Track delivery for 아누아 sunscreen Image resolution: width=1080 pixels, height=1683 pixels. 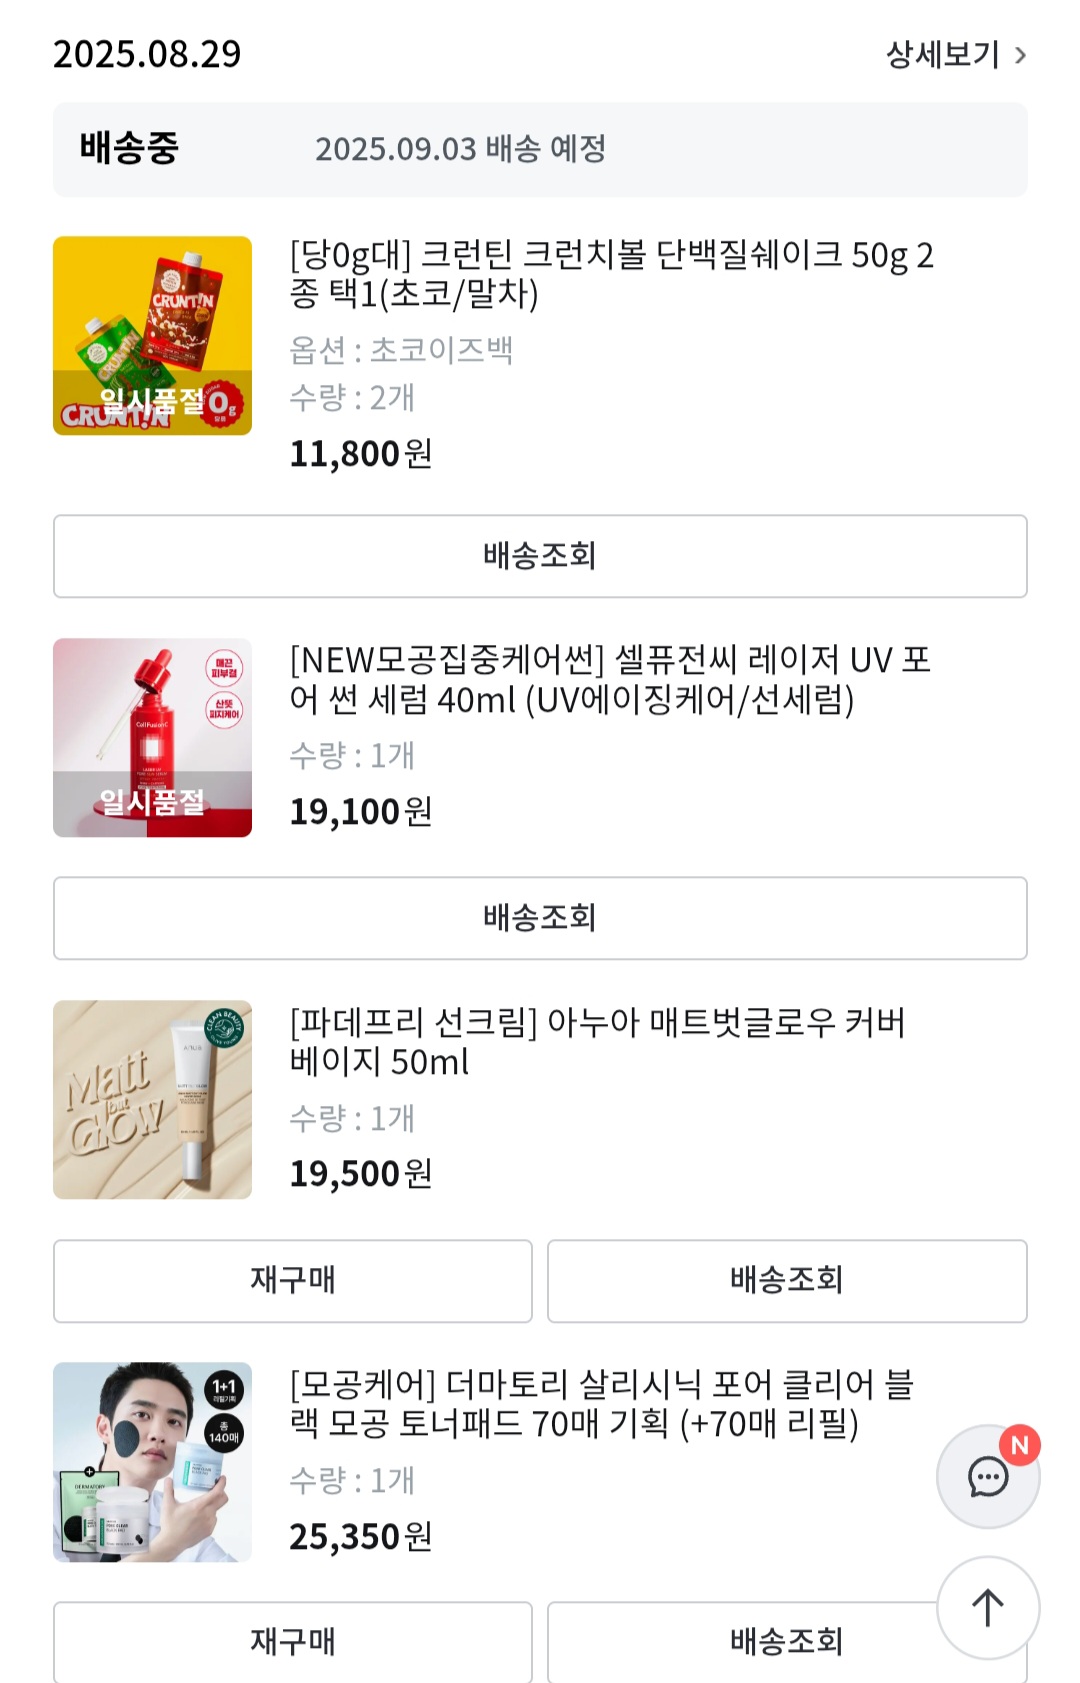tap(786, 1281)
